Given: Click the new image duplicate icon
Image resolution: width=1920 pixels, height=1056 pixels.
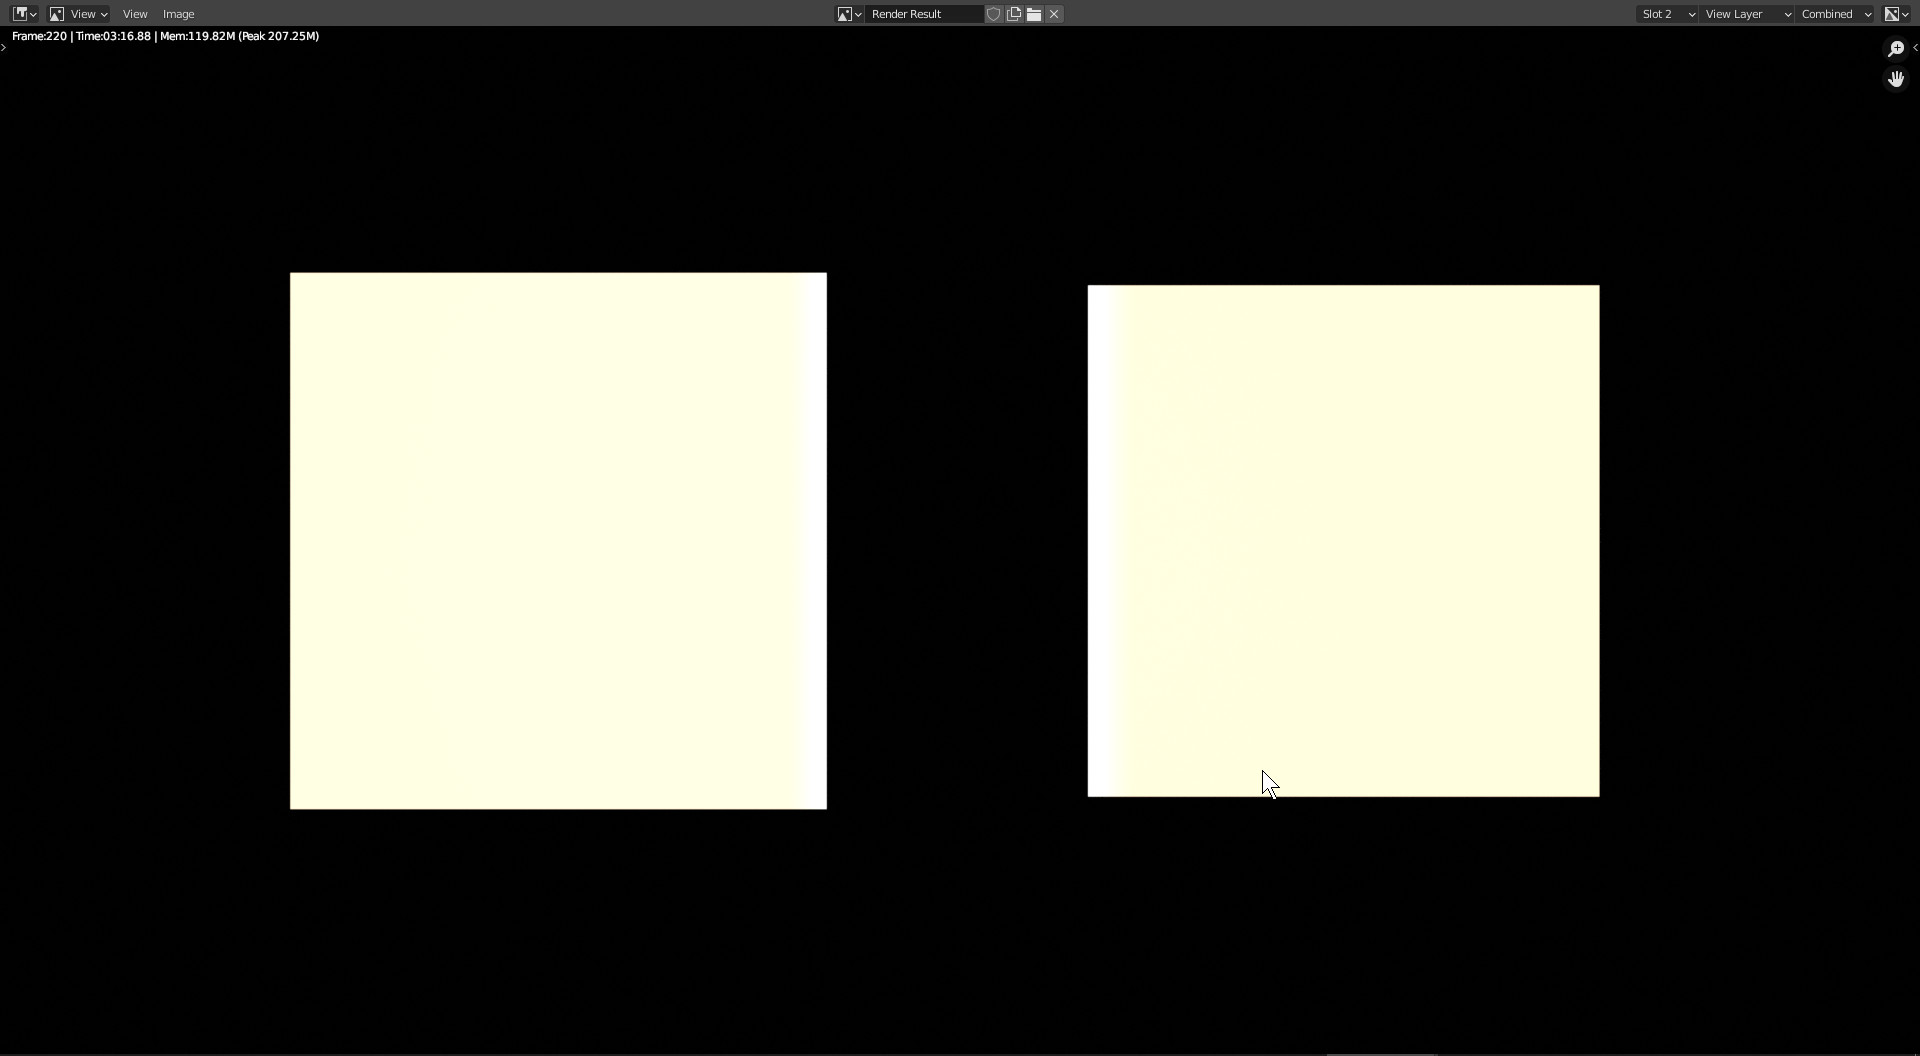Looking at the screenshot, I should [x=1014, y=14].
